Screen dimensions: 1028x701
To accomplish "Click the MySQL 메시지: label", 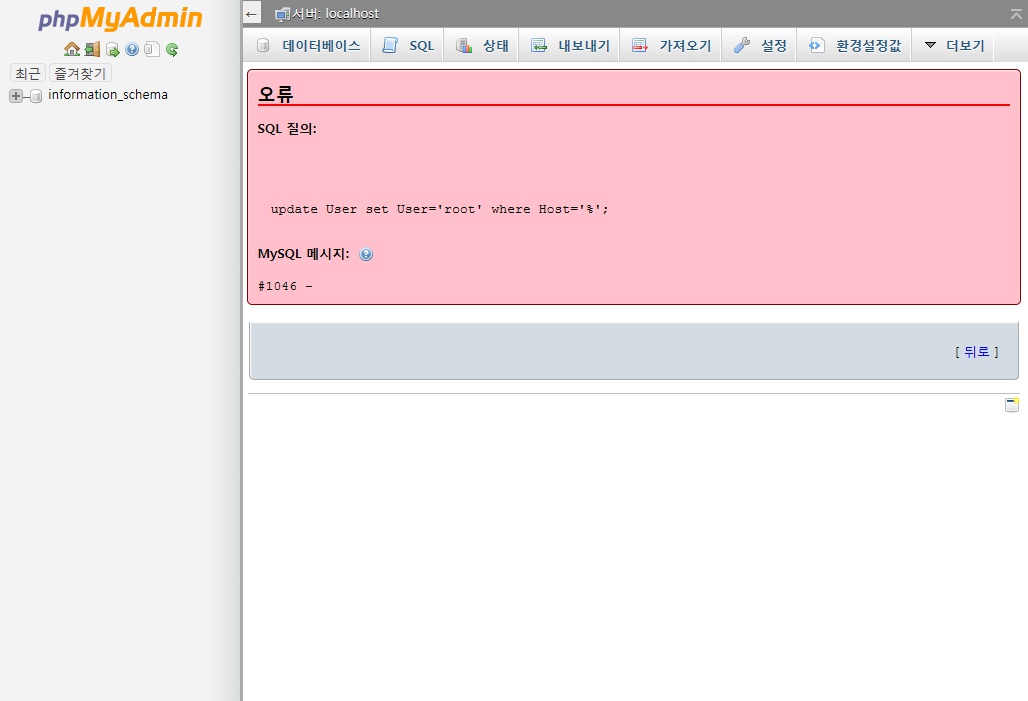I will (304, 254).
